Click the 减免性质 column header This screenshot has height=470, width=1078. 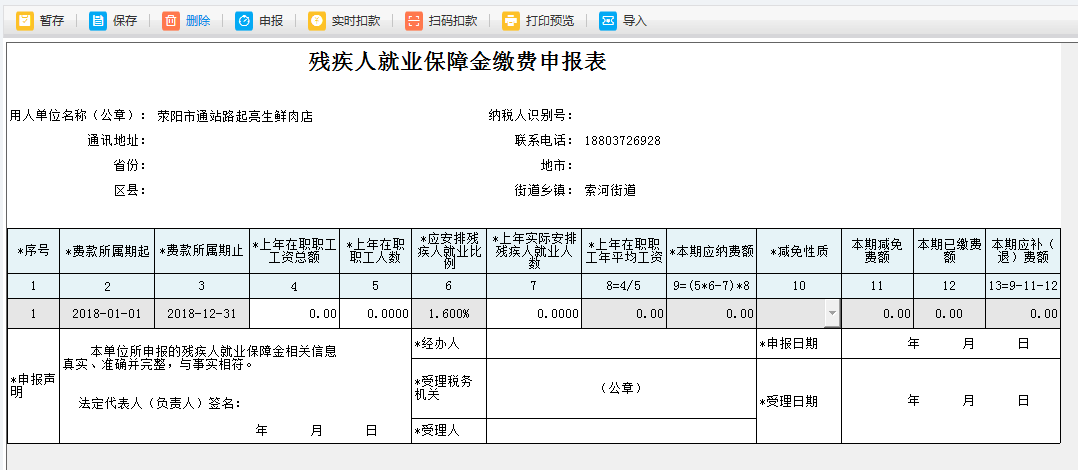click(799, 251)
